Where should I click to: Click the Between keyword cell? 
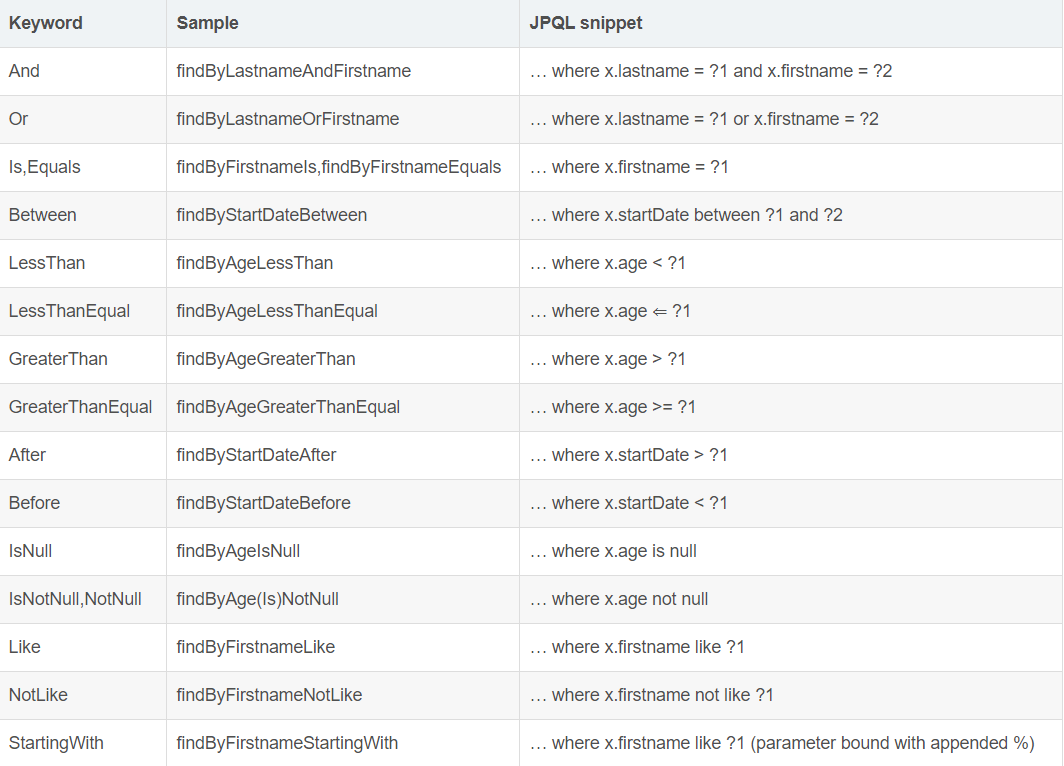click(42, 215)
